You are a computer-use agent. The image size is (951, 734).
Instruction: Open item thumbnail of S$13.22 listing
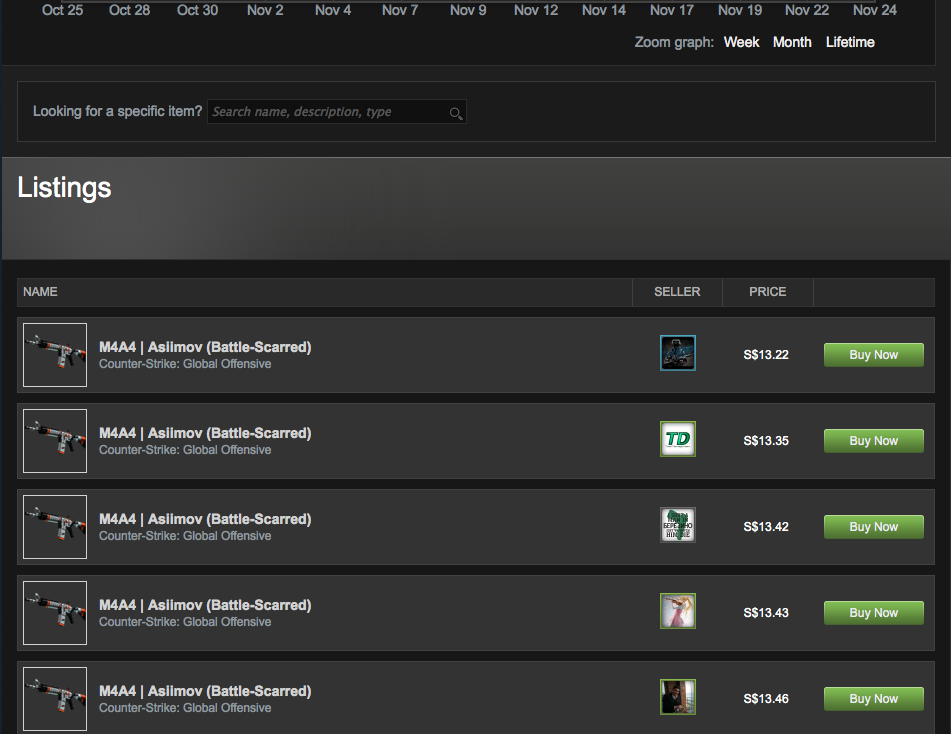click(55, 355)
